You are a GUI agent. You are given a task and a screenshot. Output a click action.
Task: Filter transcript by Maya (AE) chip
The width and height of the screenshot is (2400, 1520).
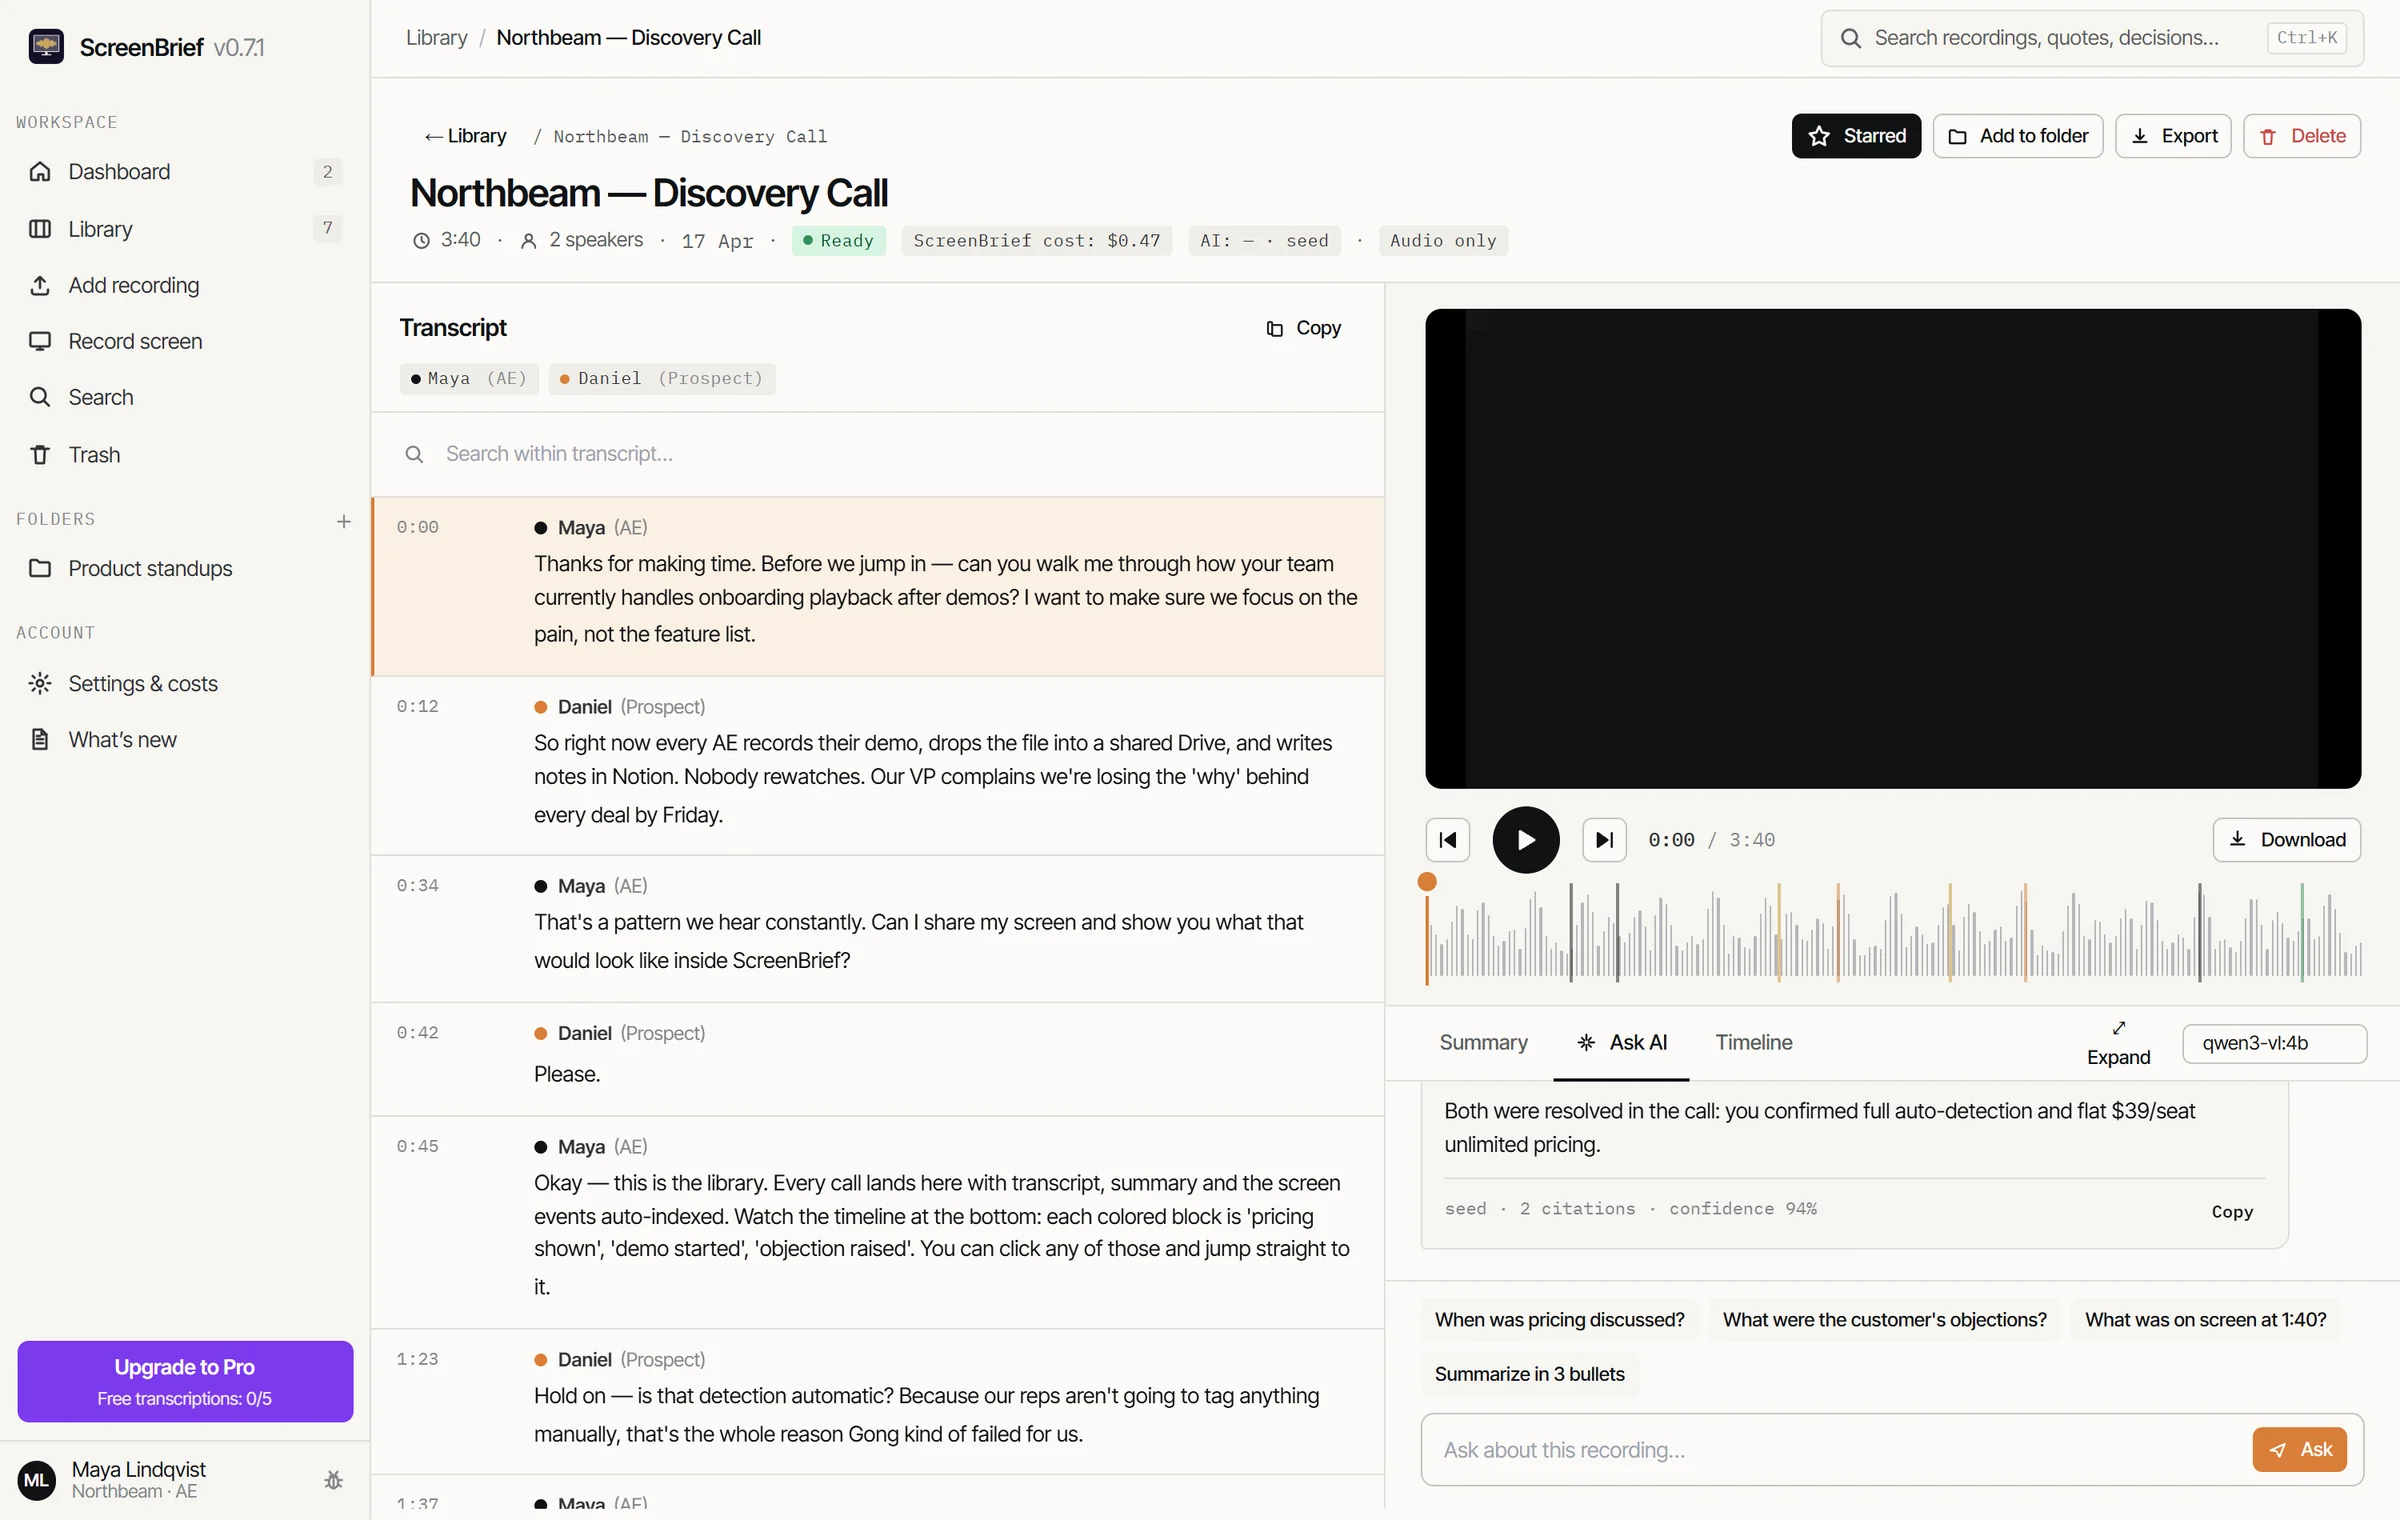pyautogui.click(x=469, y=378)
